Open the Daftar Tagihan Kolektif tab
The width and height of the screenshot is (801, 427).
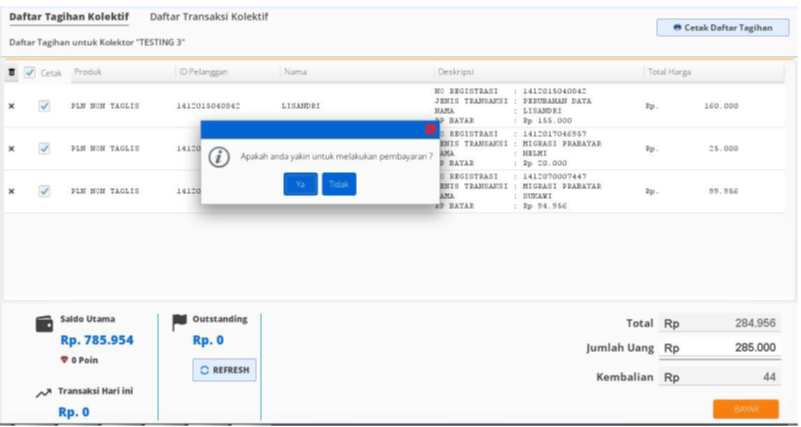[x=69, y=17]
